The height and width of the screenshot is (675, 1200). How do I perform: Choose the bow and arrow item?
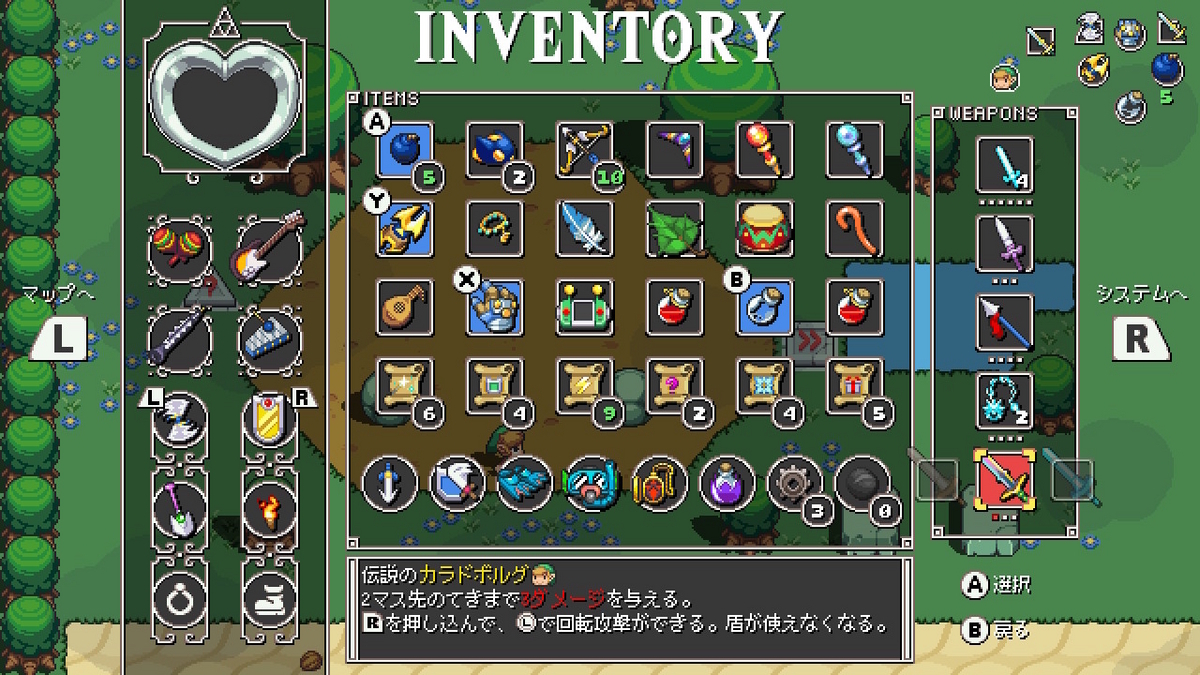[x=585, y=151]
